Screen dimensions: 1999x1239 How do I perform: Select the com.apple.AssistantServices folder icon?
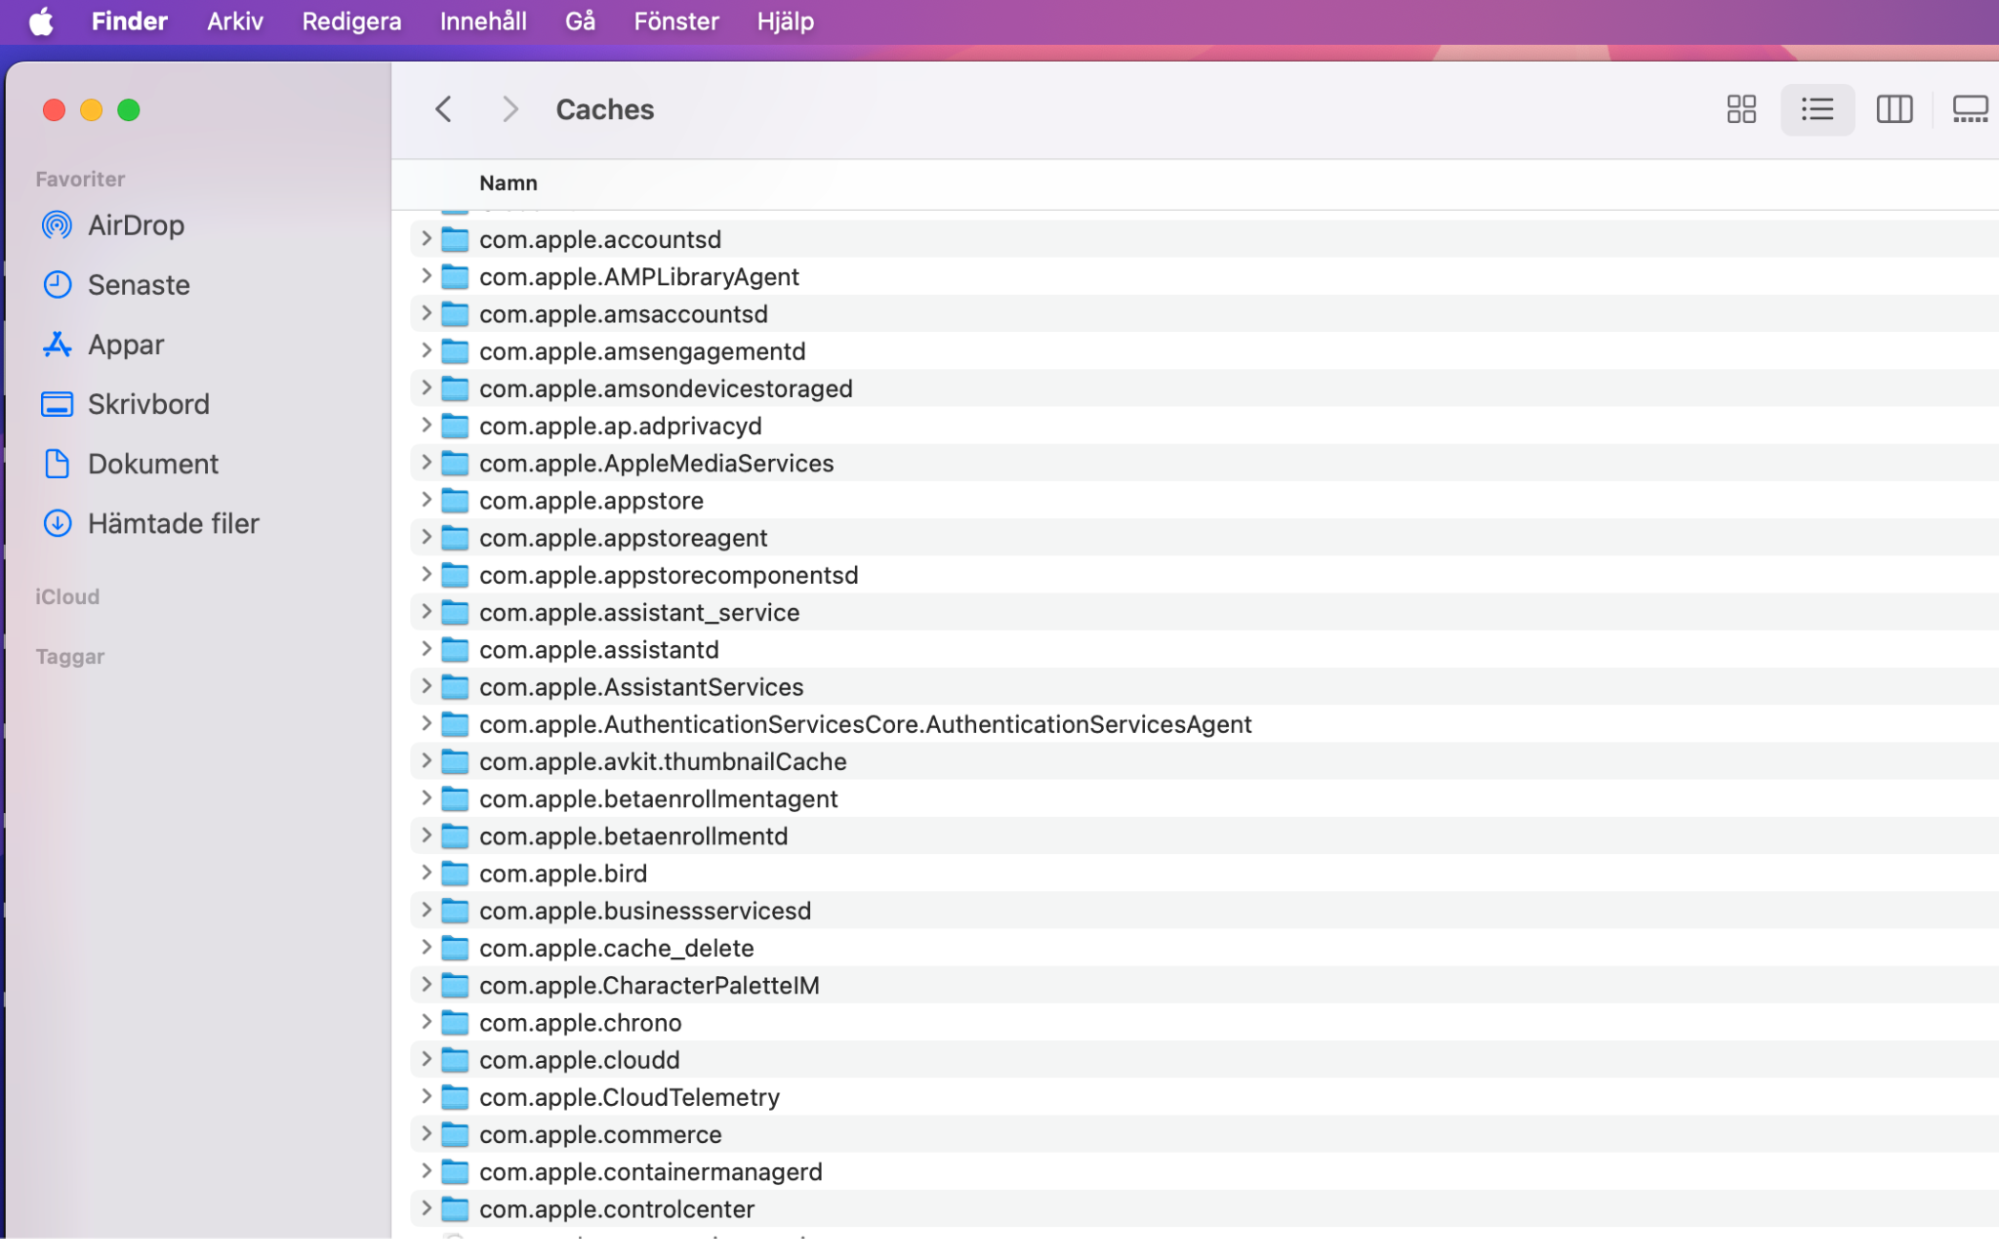pos(455,687)
